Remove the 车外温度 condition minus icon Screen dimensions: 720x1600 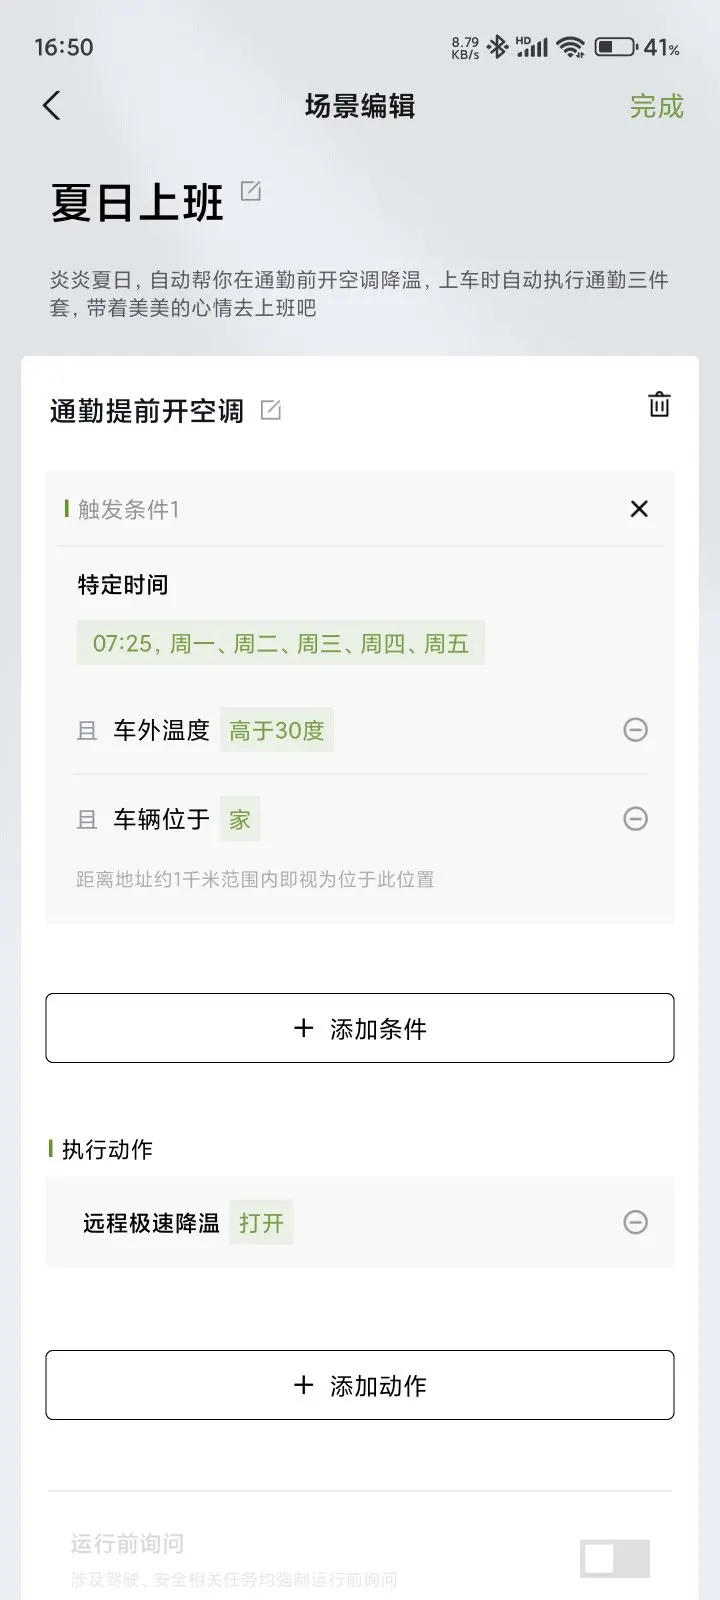[x=635, y=730]
